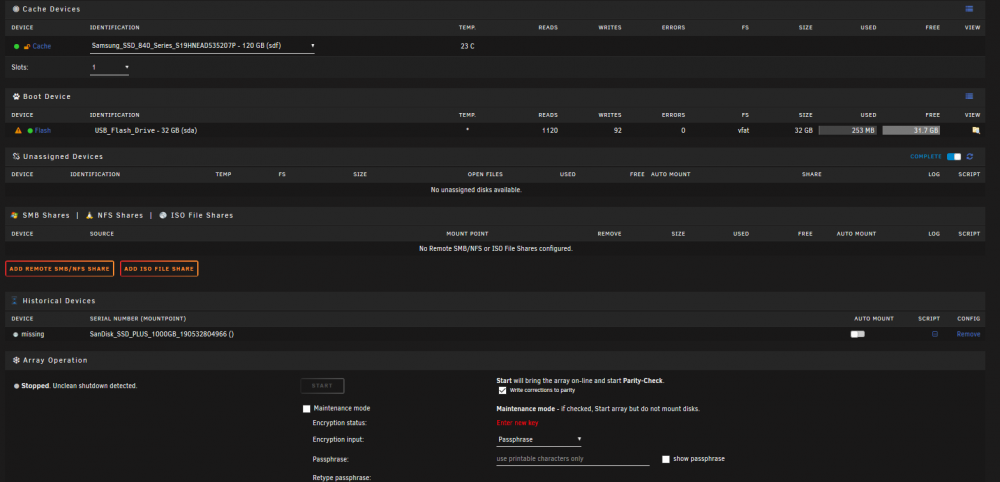Click the padlock icon next to Cache
This screenshot has height=482, width=1000.
tap(27, 47)
